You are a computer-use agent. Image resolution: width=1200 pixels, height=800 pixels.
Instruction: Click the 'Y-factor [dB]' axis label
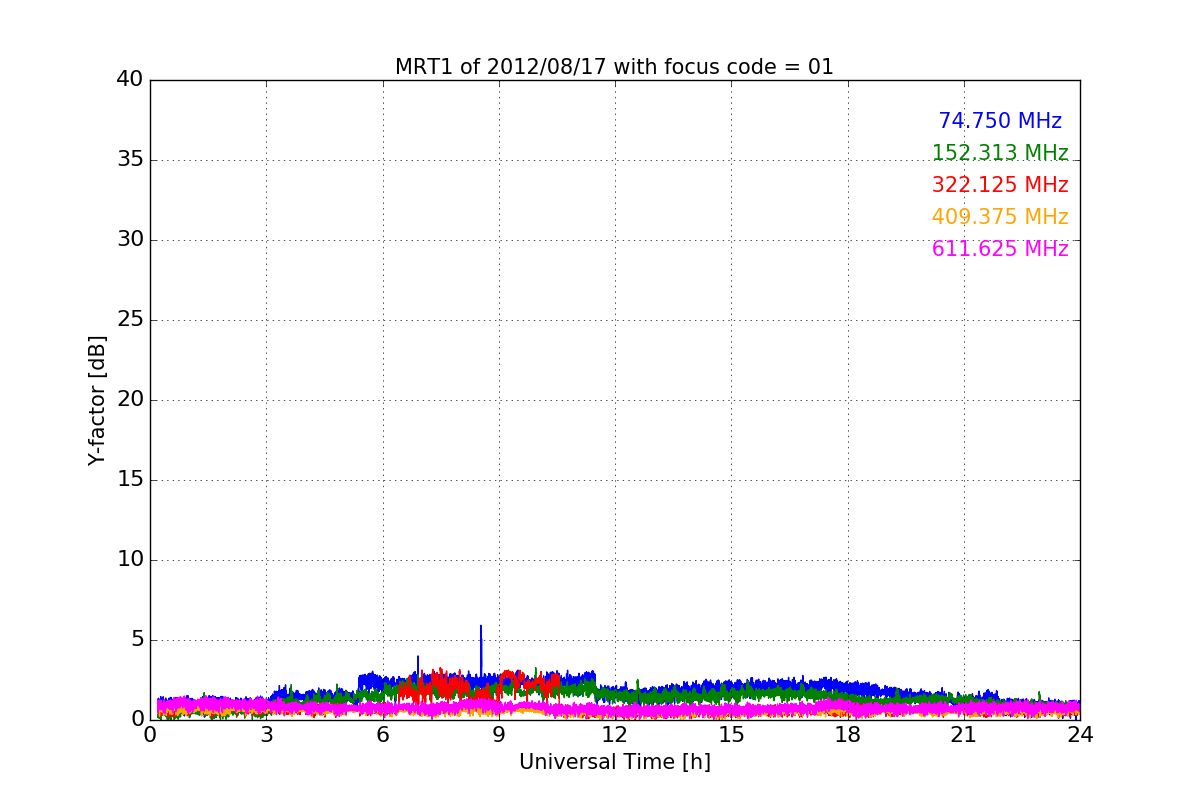[97, 400]
